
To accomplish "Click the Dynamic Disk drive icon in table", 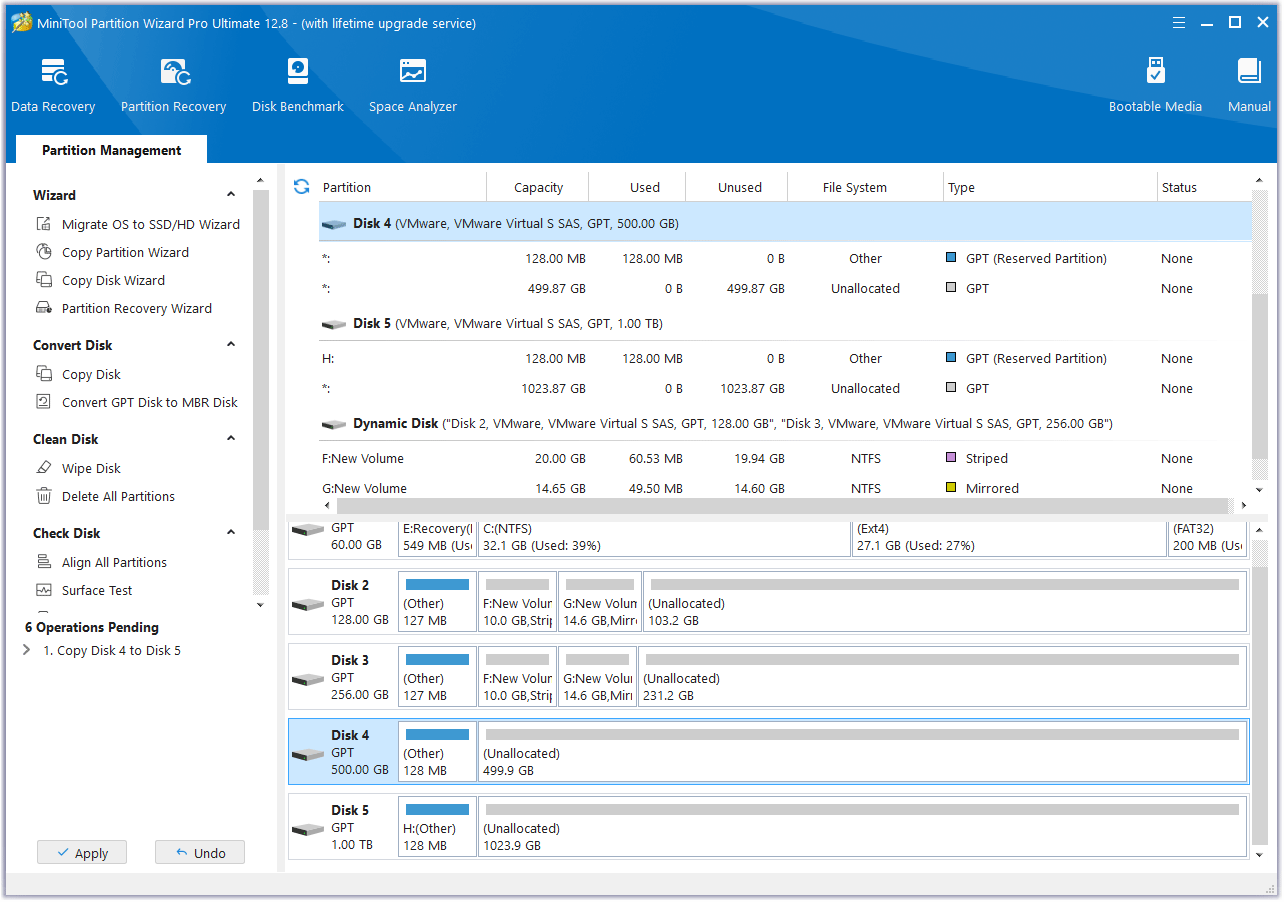I will (334, 425).
